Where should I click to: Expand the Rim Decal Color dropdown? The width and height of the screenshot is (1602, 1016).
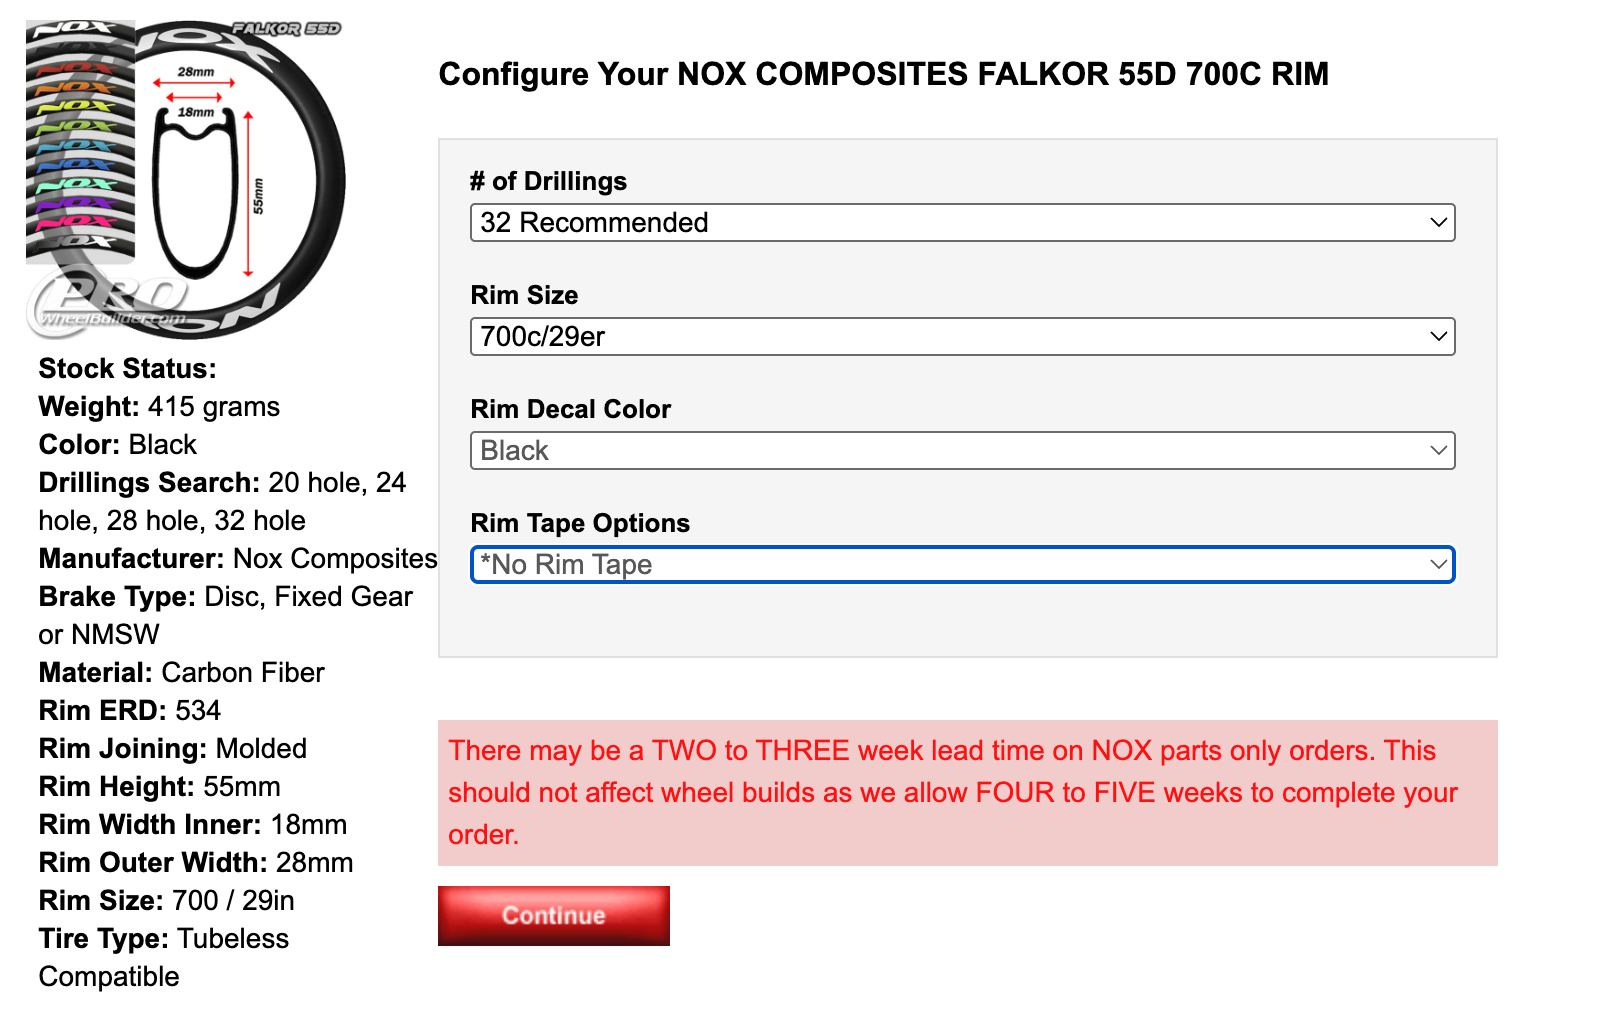pos(962,450)
